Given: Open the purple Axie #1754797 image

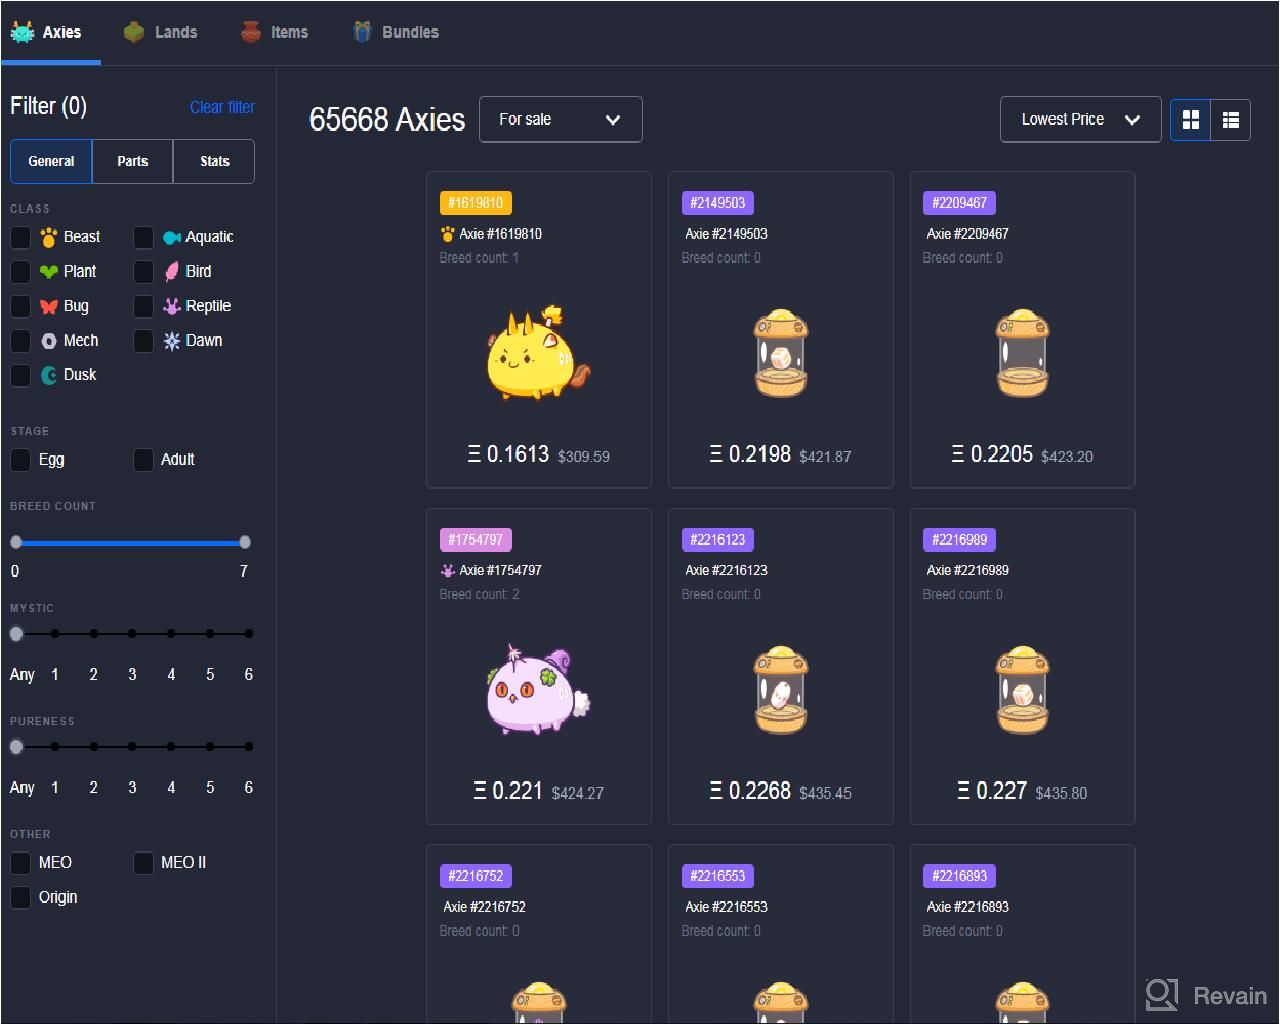Looking at the screenshot, I should 537,690.
